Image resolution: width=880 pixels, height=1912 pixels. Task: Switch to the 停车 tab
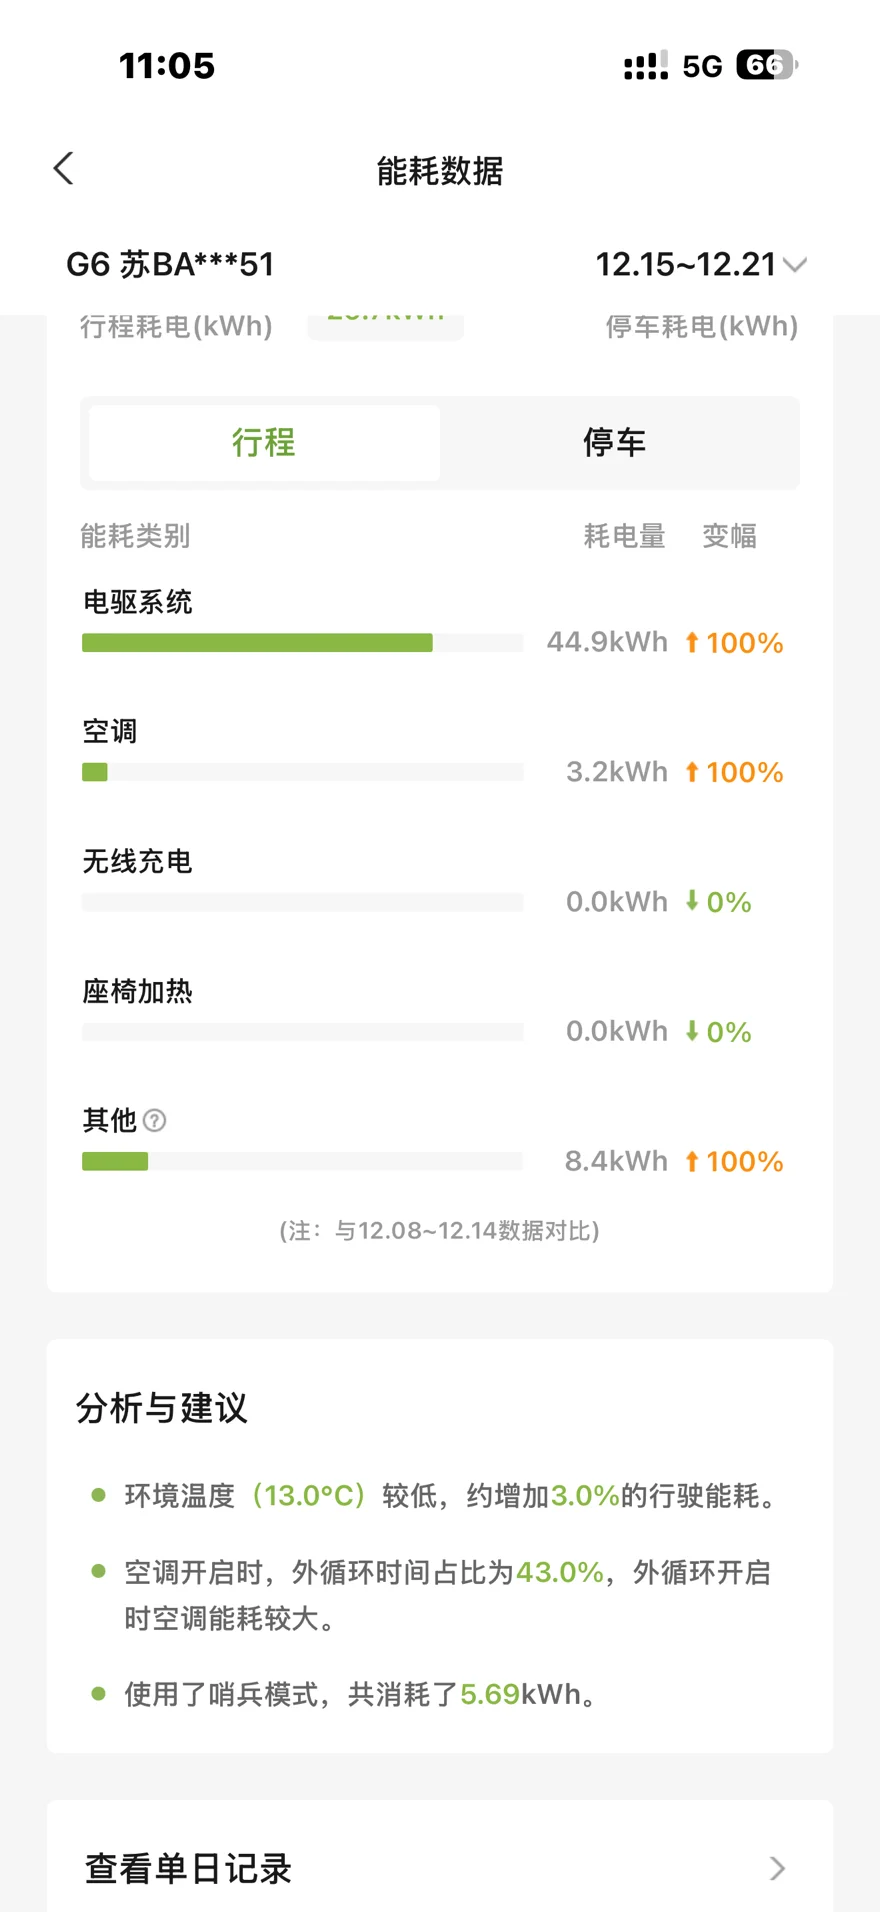click(x=615, y=442)
